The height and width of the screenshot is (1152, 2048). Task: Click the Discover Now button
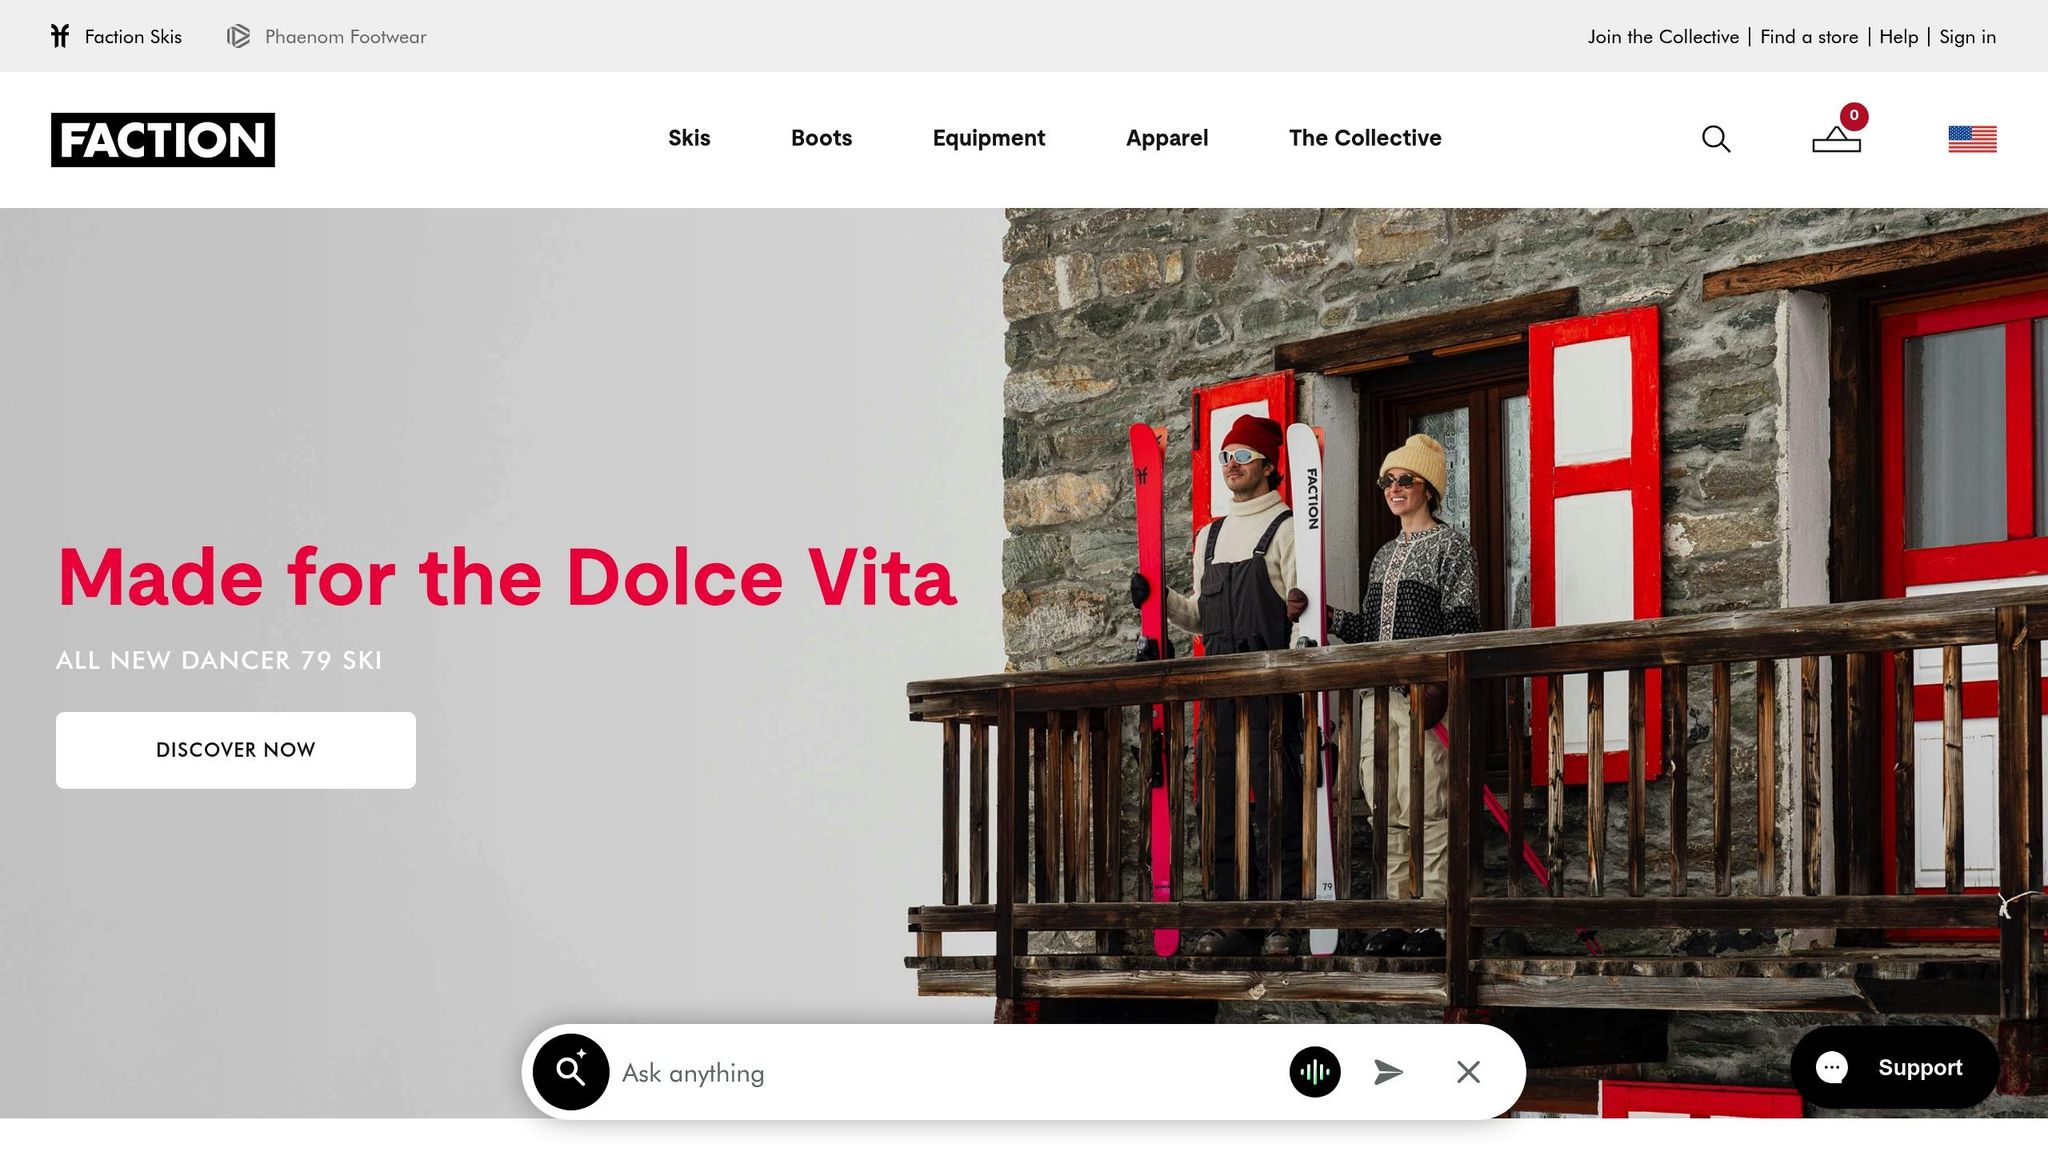pos(236,750)
